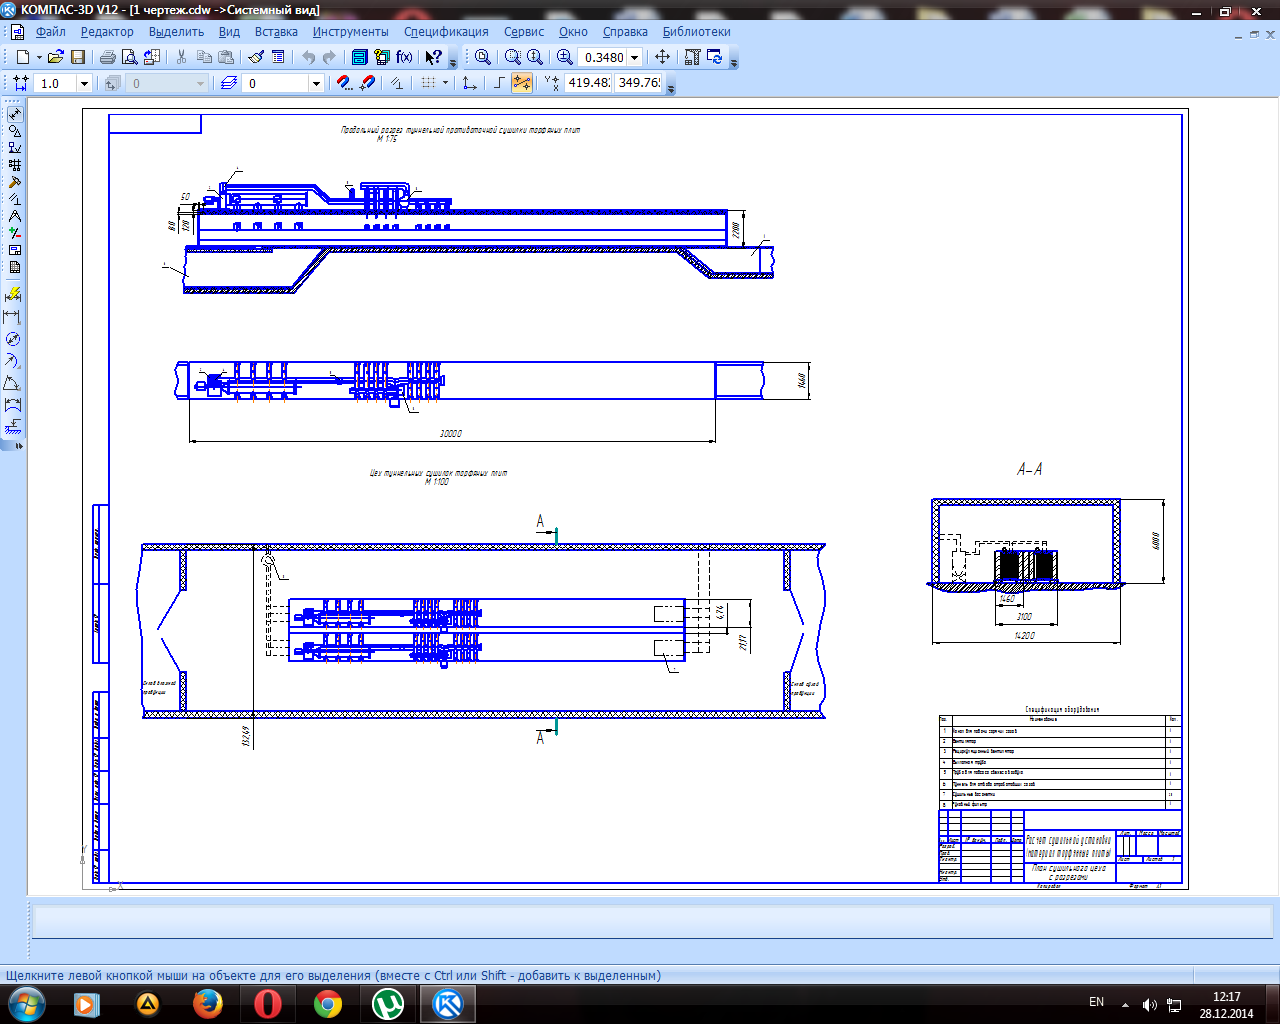Image resolution: width=1280 pixels, height=1024 pixels.
Task: Activate the pan view cross arrows icon
Action: coord(662,57)
